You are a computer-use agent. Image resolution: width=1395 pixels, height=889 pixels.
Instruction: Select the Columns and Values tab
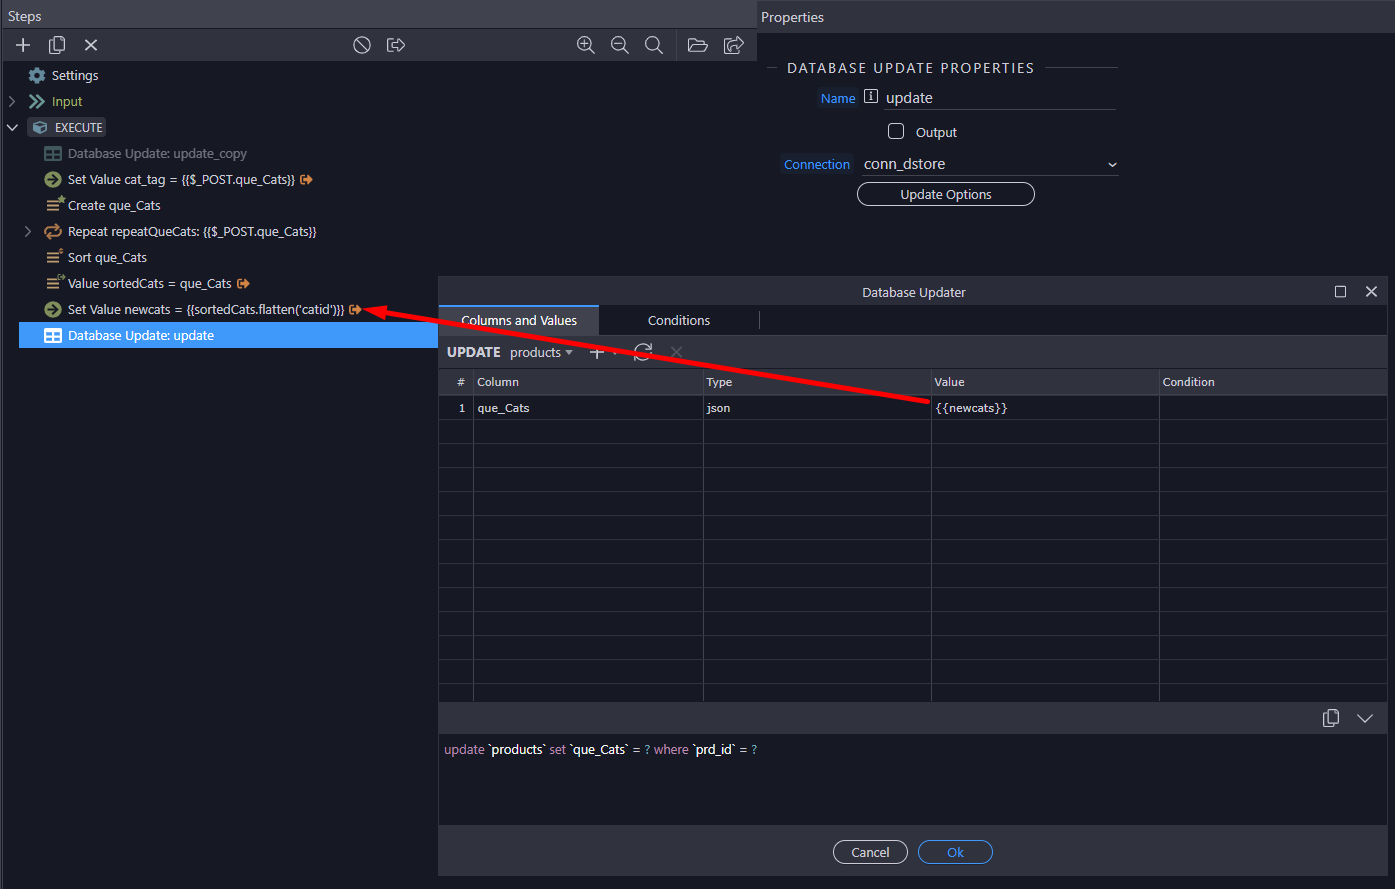(x=519, y=320)
